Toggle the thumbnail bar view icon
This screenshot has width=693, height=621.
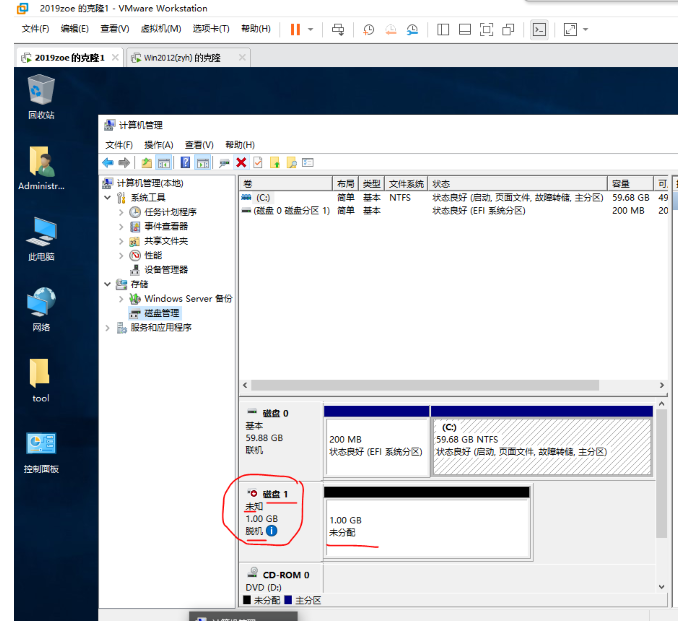[465, 30]
